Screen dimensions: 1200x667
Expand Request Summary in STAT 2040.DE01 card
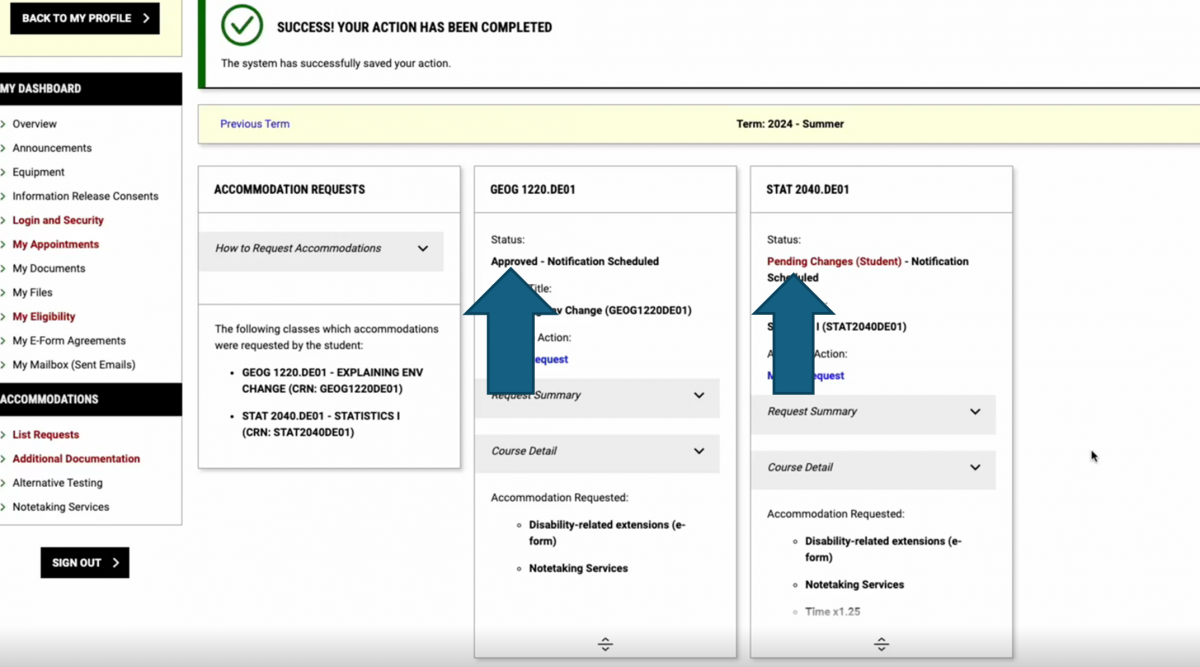pos(873,412)
